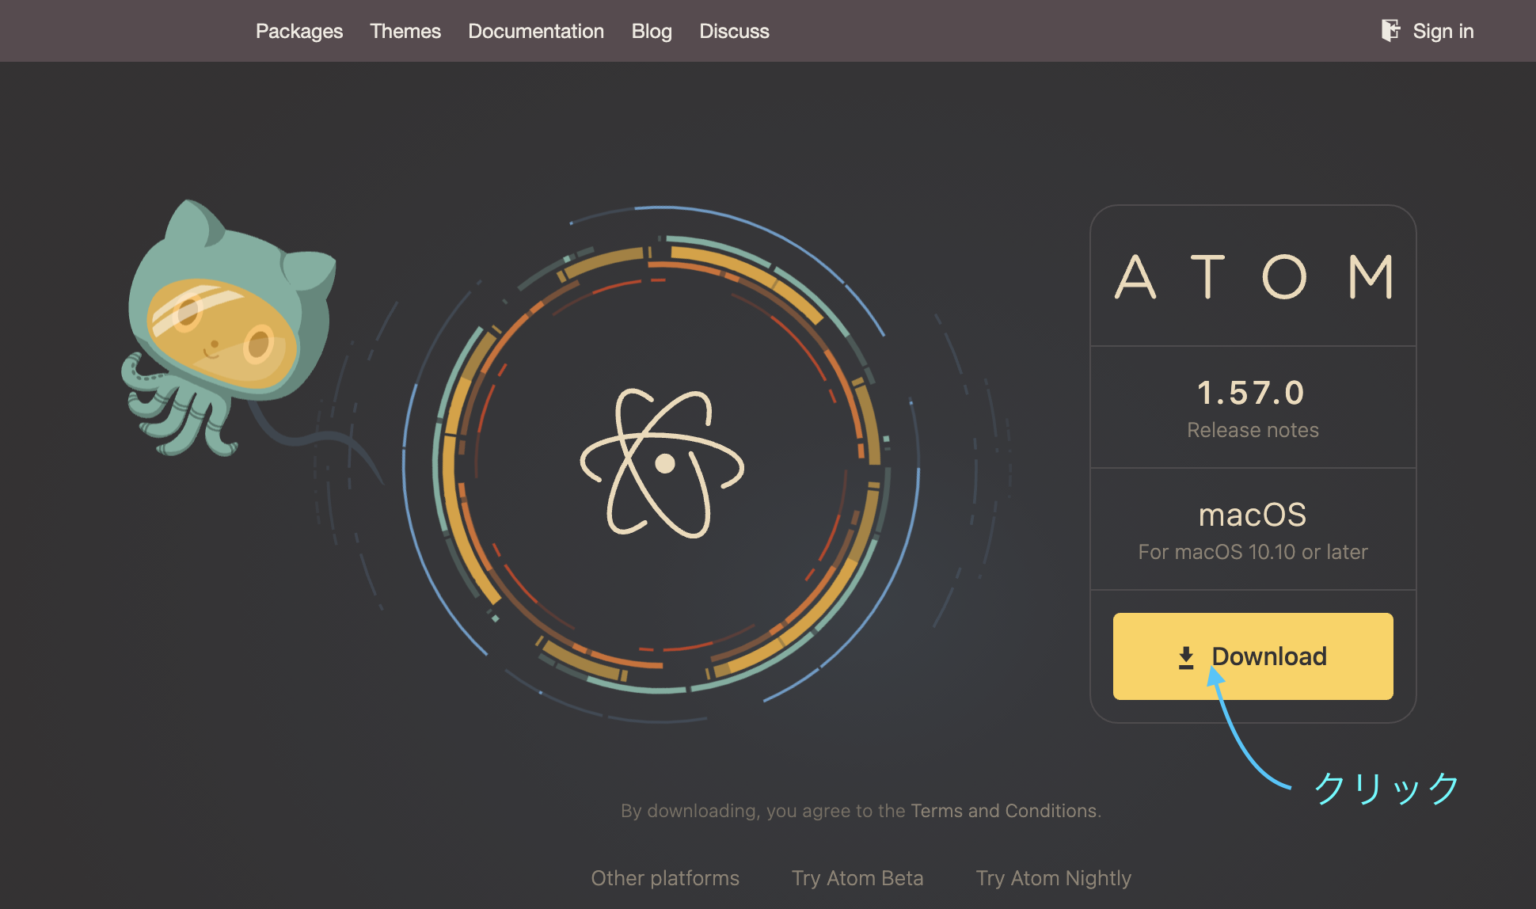Image resolution: width=1536 pixels, height=909 pixels.
Task: Open the Terms and Conditions
Action: tap(1004, 811)
